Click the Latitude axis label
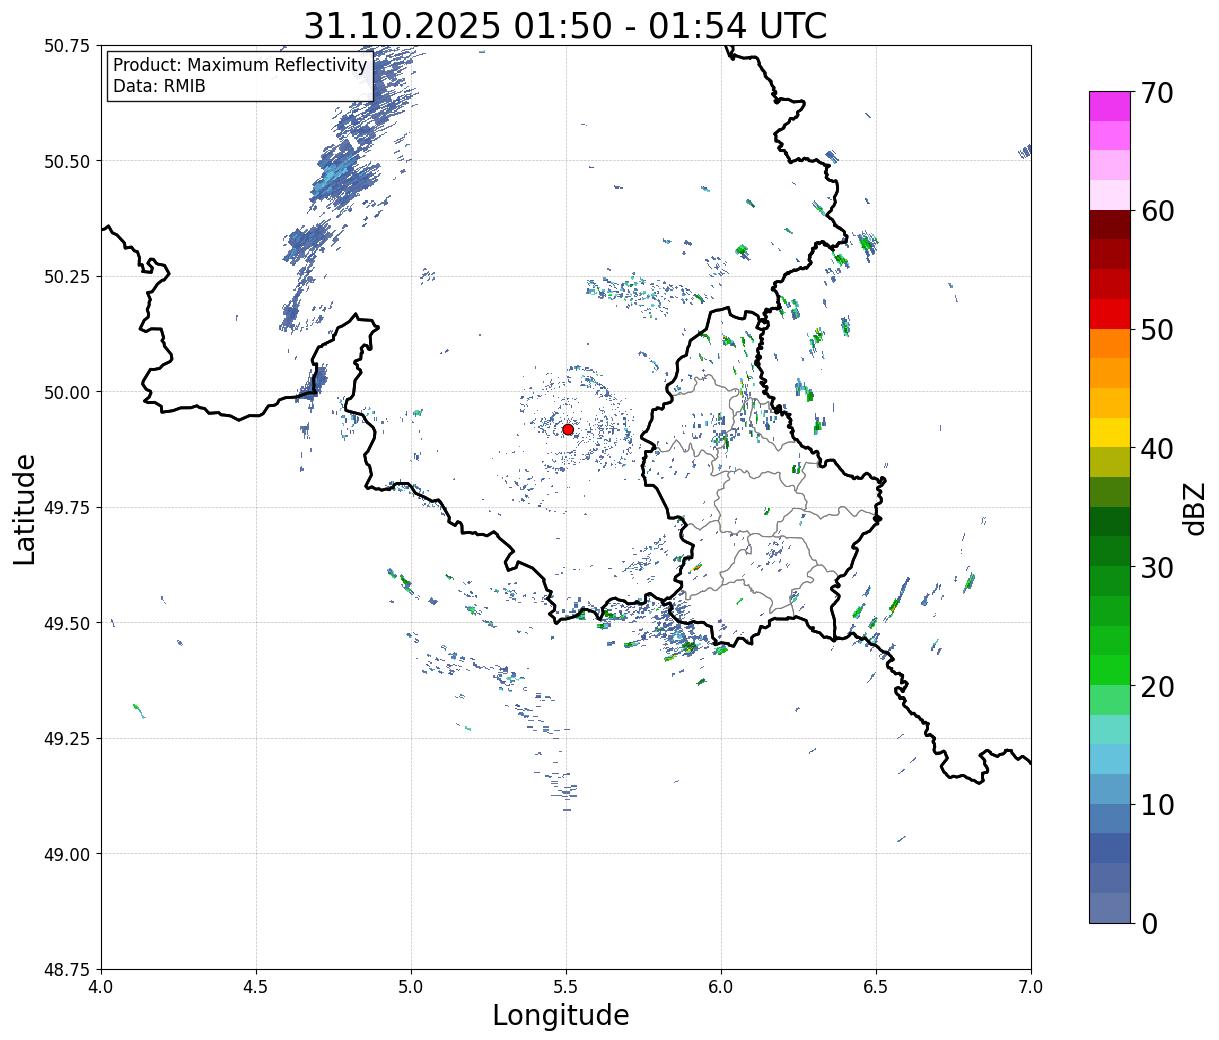This screenshot has height=1040, width=1219. [x=25, y=508]
